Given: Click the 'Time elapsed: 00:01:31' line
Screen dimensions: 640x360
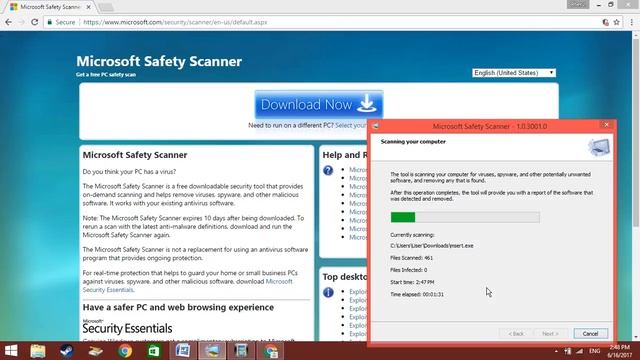Looking at the screenshot, I should coord(417,294).
